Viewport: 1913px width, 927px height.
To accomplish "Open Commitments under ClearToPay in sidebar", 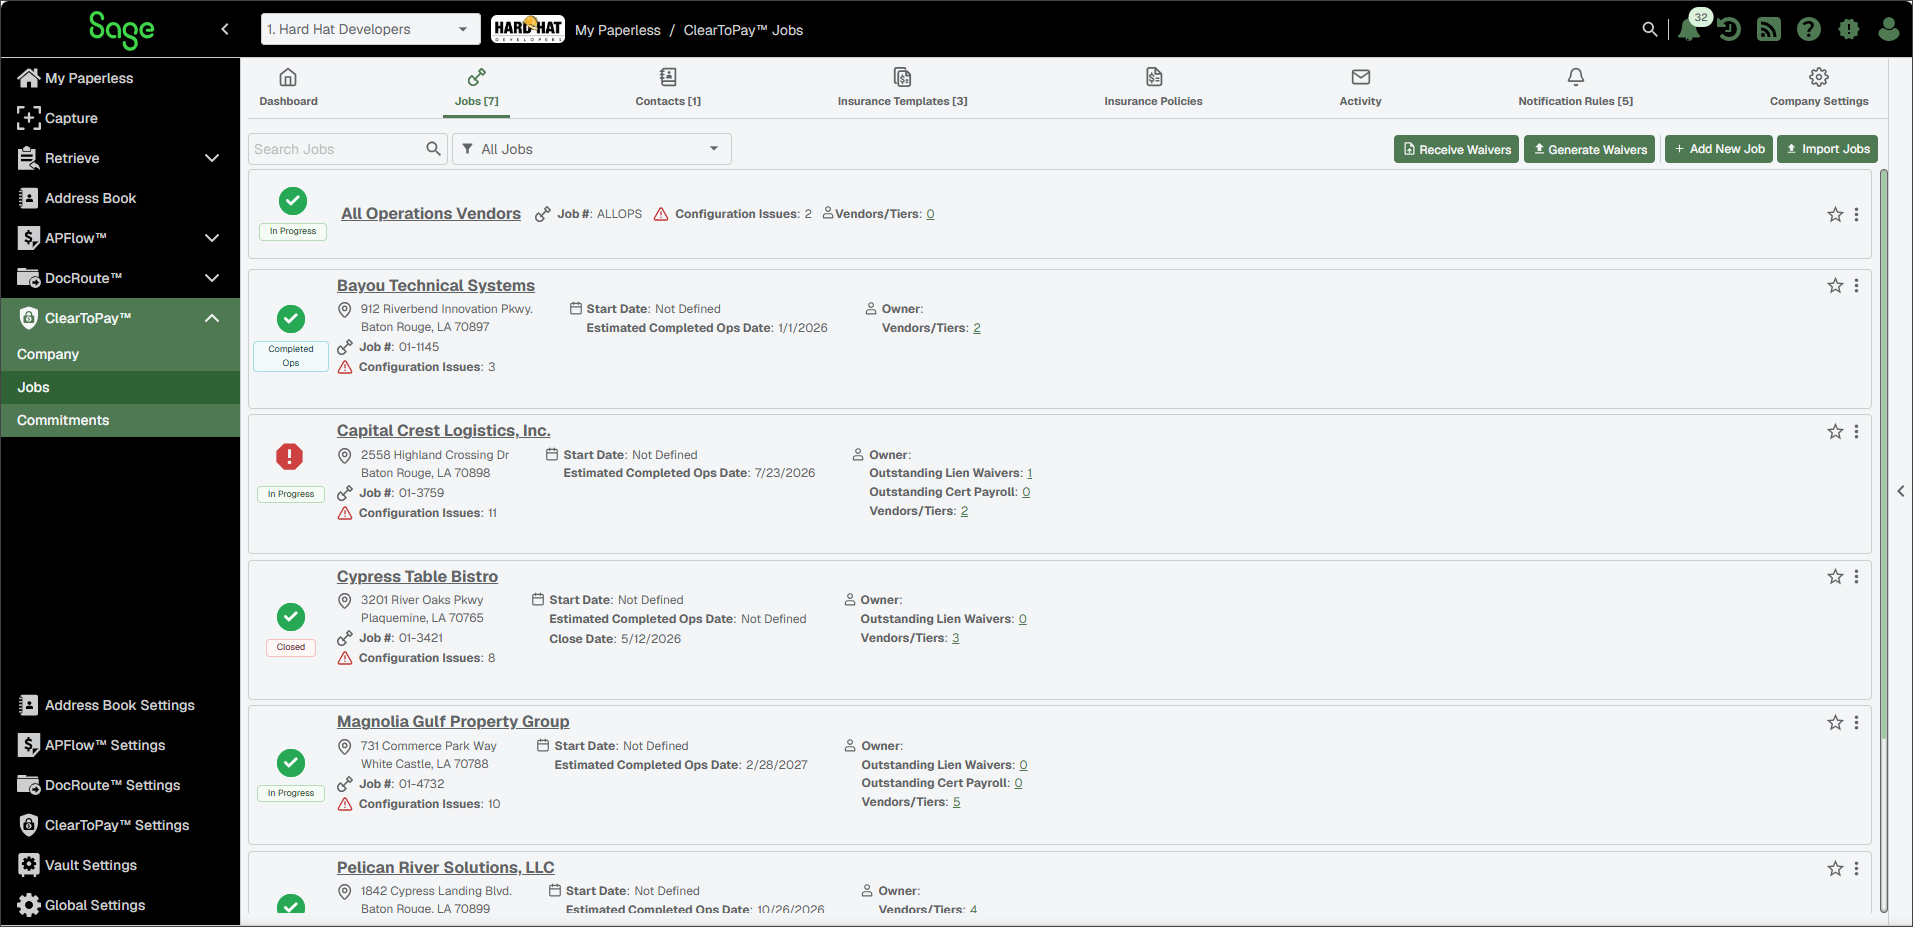I will tap(120, 420).
